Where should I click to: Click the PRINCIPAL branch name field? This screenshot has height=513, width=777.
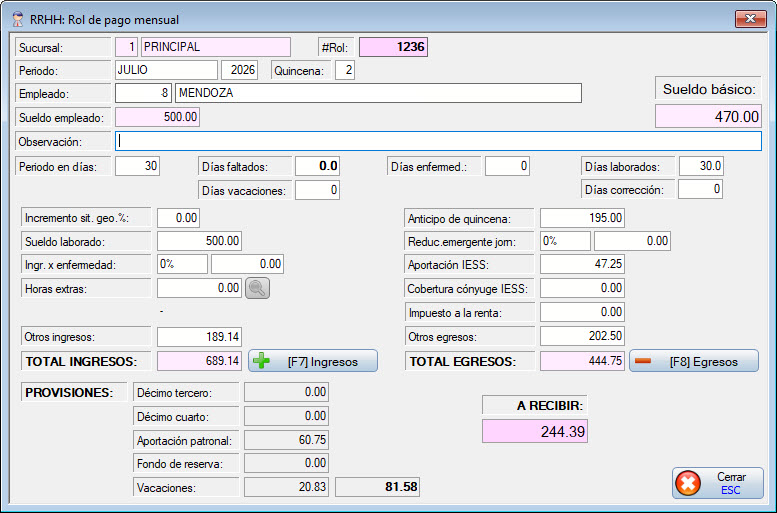216,47
